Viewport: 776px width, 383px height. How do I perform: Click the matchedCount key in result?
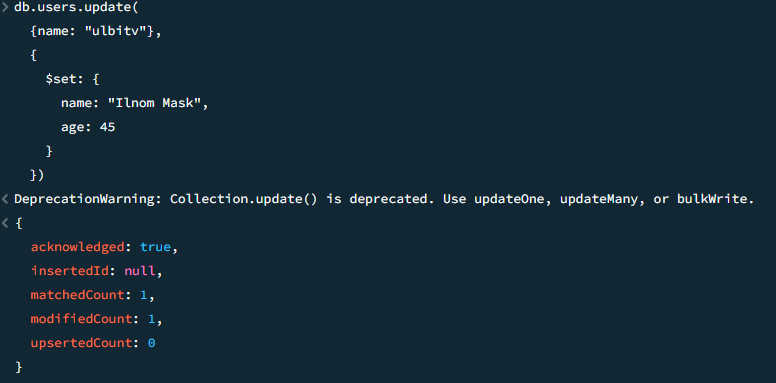(x=77, y=295)
